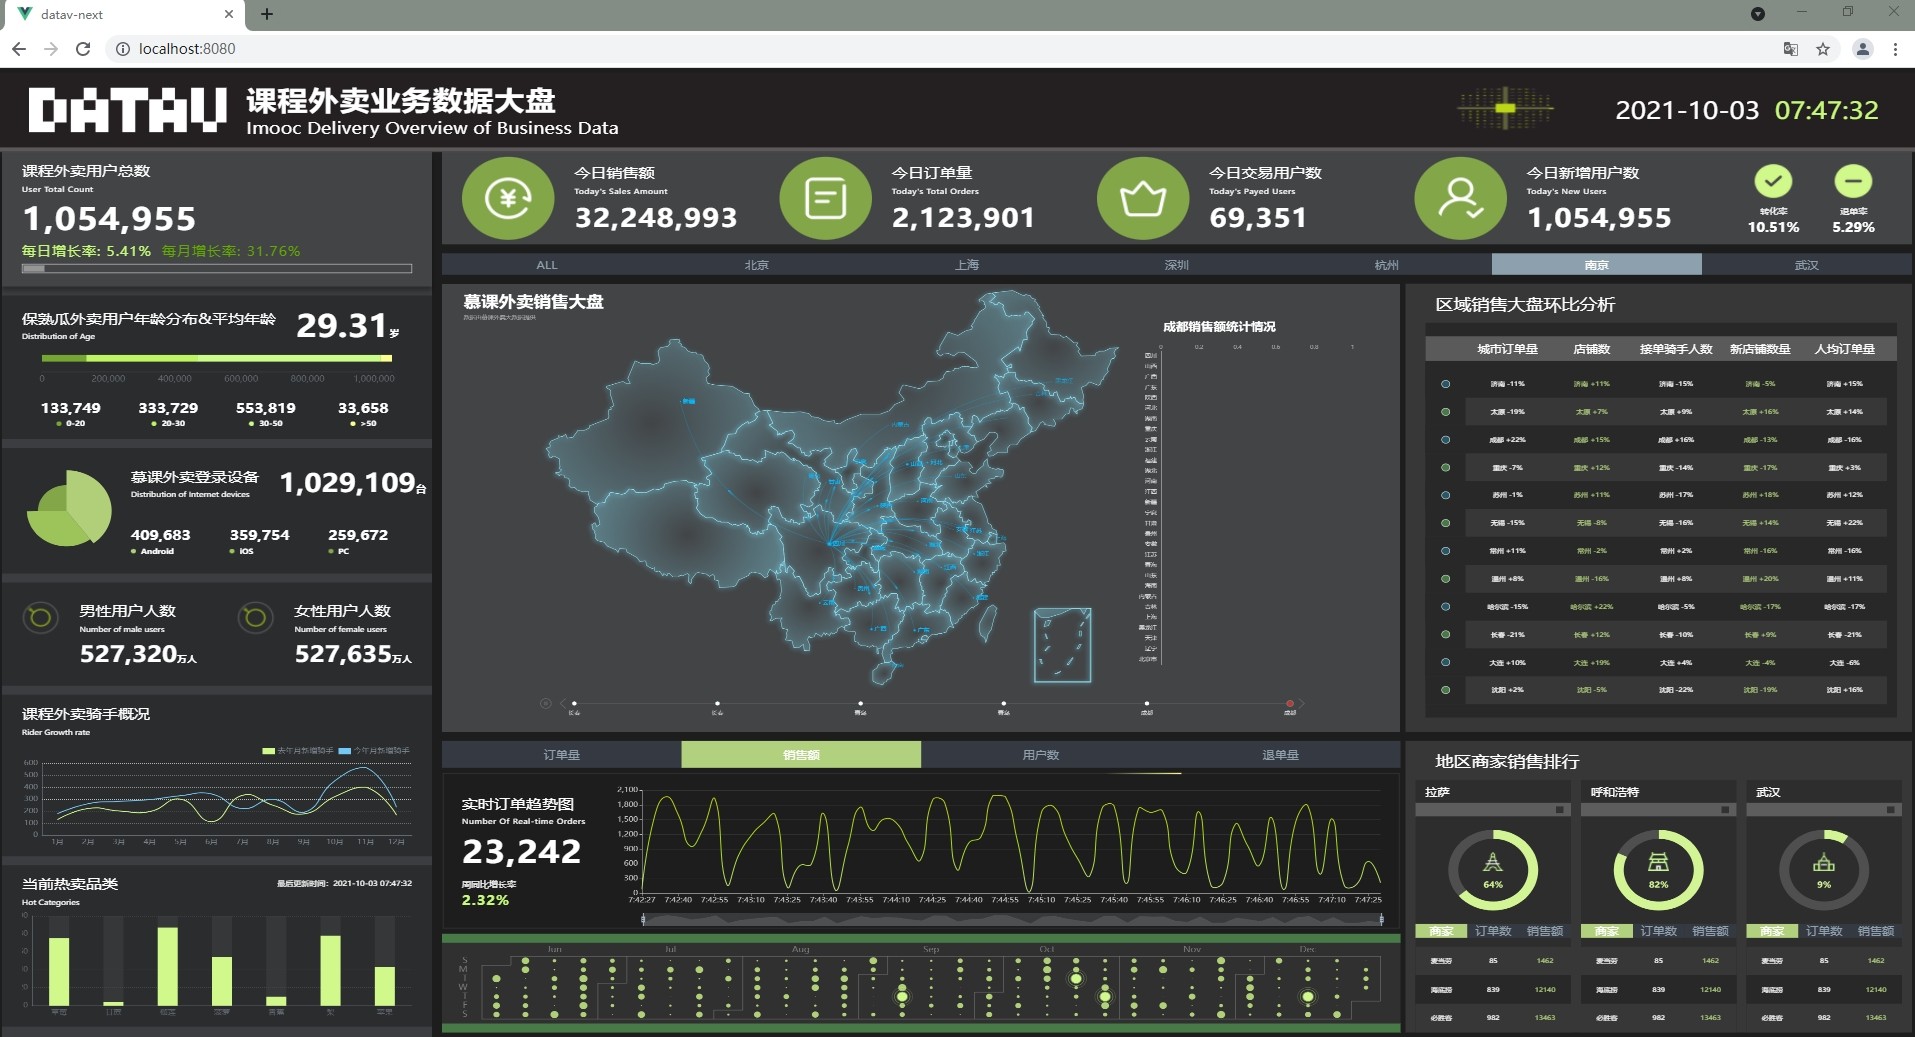Toggle the green last-year riders legend item

coord(297,750)
